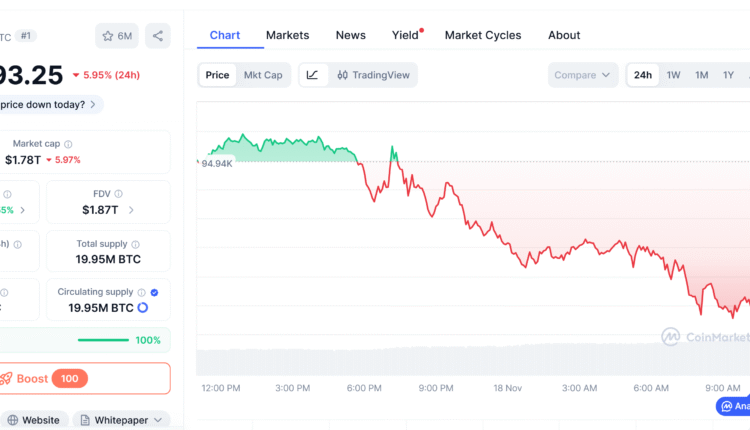
Task: Click the verified badge beside Circulating supply
Action: point(153,292)
